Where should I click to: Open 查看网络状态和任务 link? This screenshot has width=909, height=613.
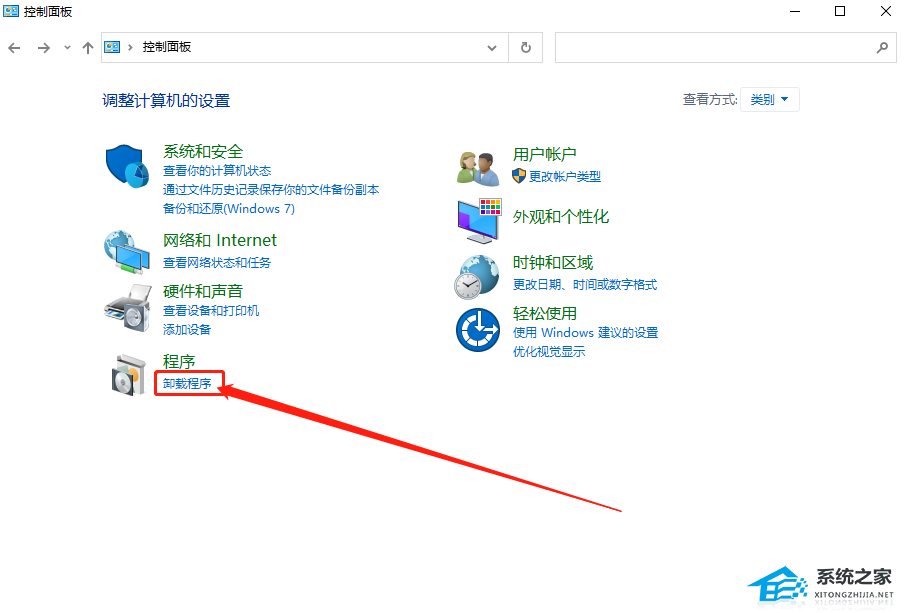[x=217, y=263]
